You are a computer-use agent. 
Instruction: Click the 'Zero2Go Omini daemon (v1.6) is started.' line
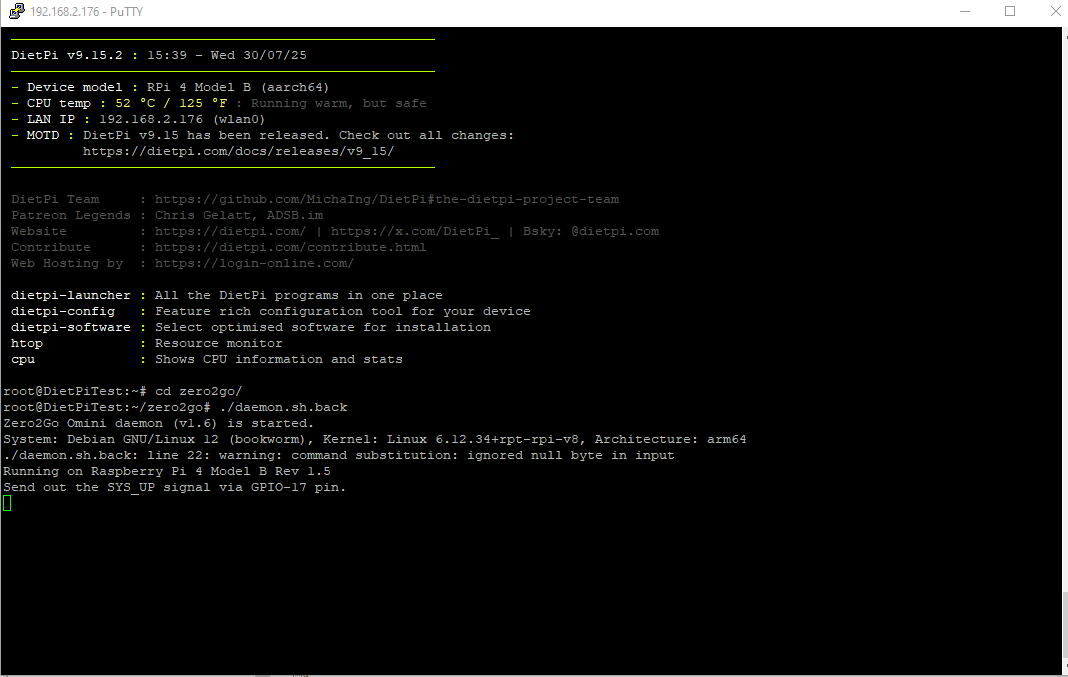point(159,424)
